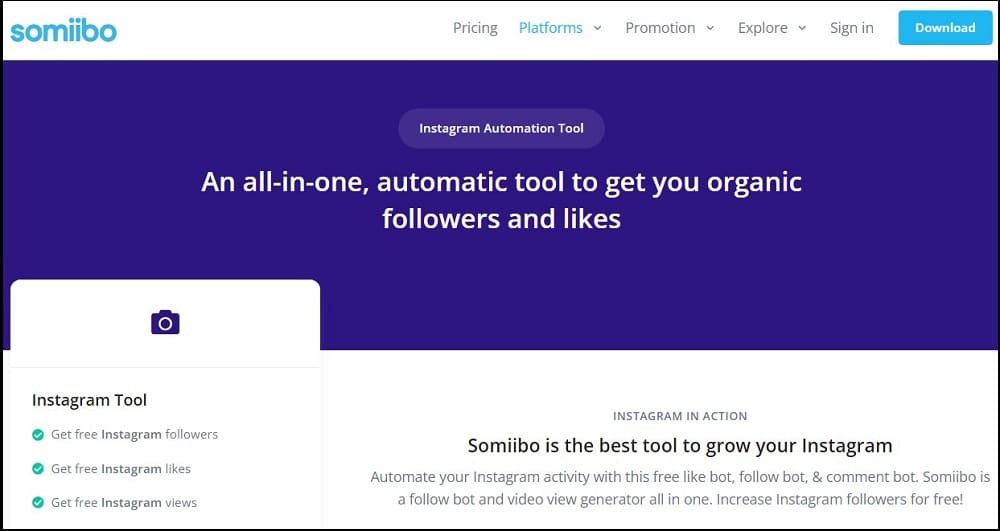Expand the Explore dropdown arrow
The width and height of the screenshot is (1000, 531).
point(802,28)
